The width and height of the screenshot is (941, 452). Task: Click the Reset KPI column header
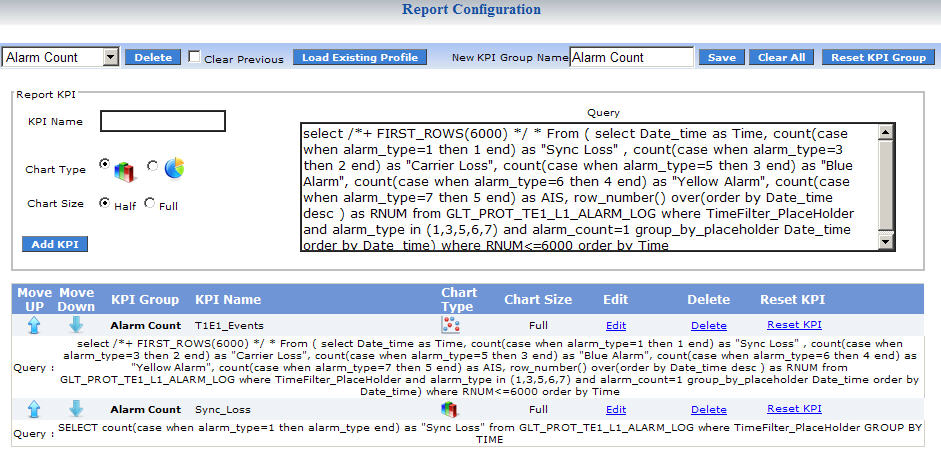click(x=792, y=299)
